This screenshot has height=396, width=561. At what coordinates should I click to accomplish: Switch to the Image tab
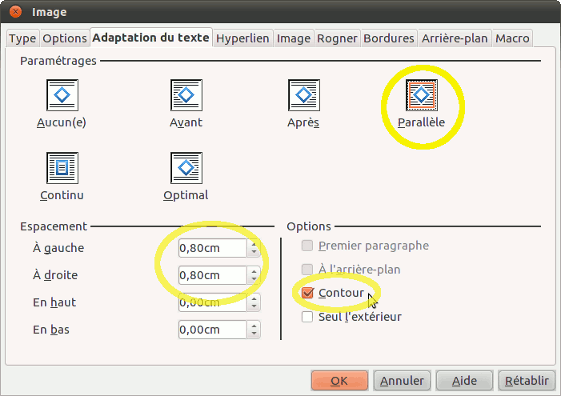pos(294,38)
